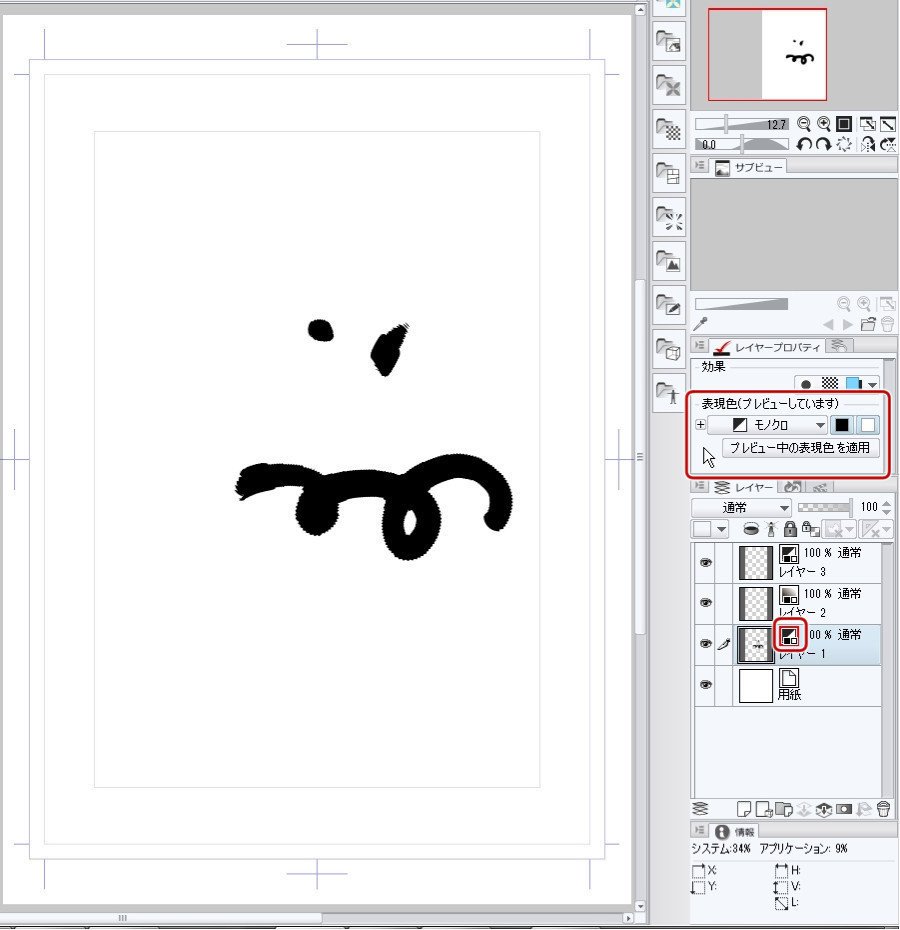This screenshot has width=900, height=930.
Task: Adjust the layer opacity slider
Action: coord(825,507)
